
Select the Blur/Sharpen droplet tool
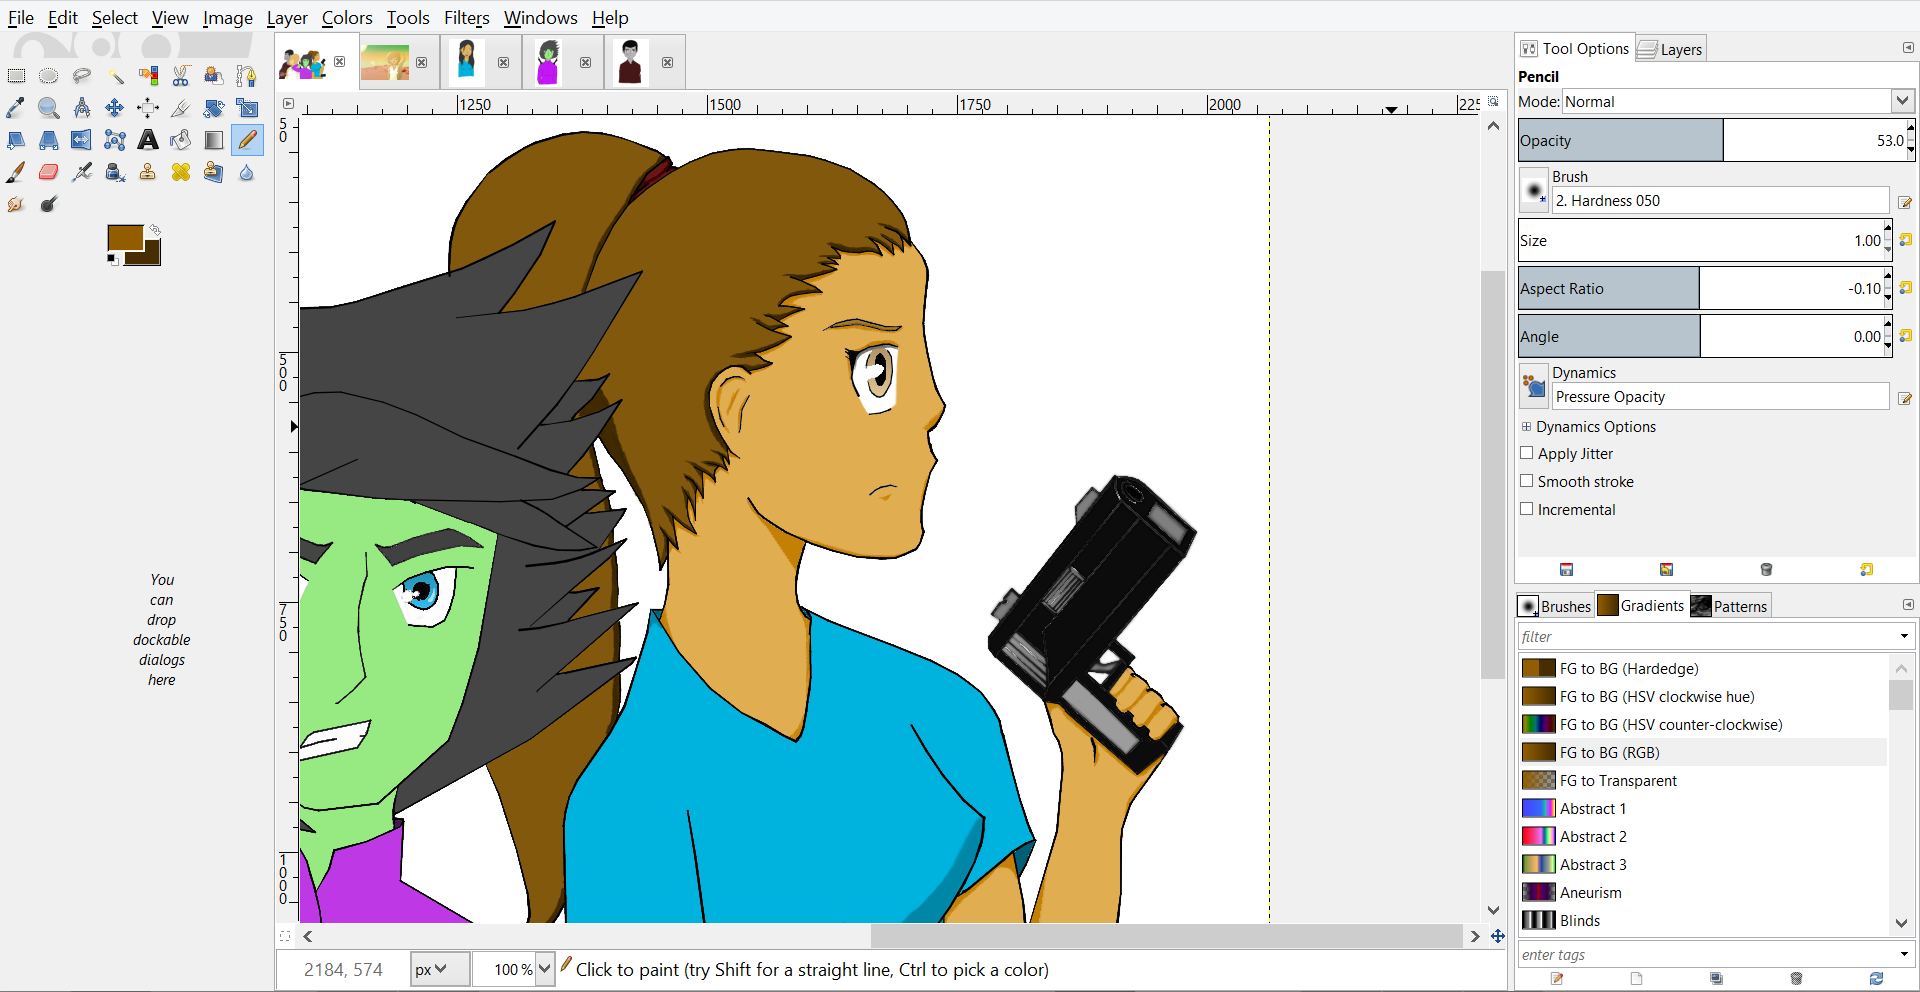[247, 172]
